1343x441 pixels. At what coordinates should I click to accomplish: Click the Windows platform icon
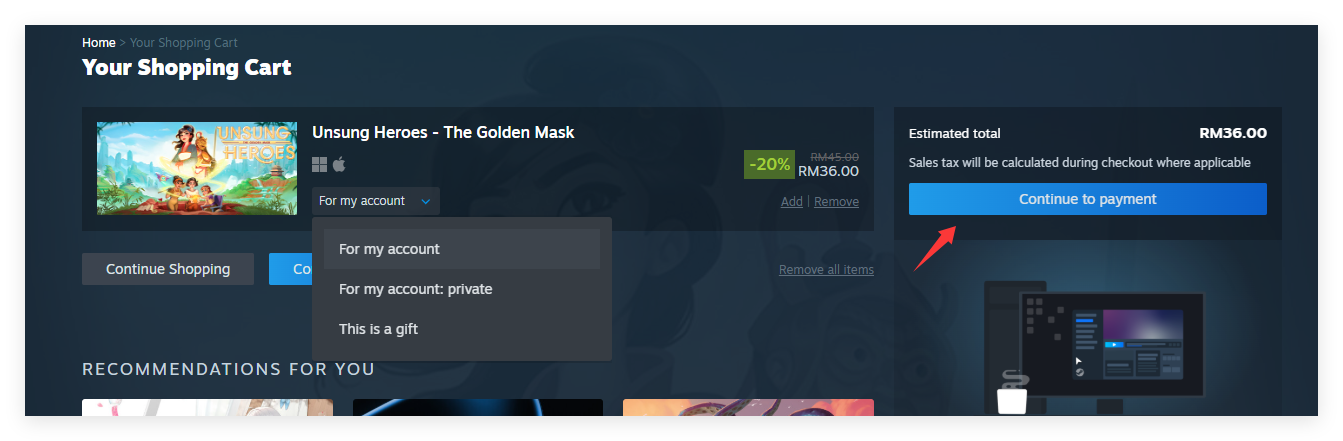[x=320, y=164]
